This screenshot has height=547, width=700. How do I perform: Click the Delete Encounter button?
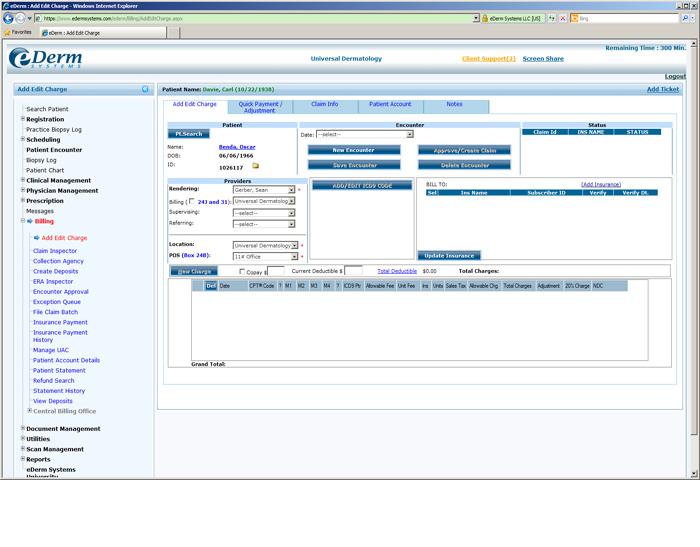464,165
